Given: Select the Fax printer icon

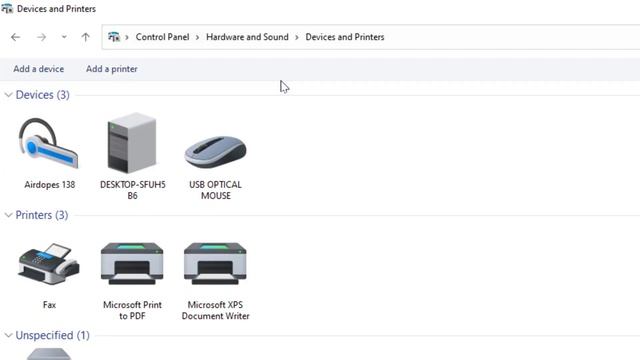Looking at the screenshot, I should click(x=49, y=264).
